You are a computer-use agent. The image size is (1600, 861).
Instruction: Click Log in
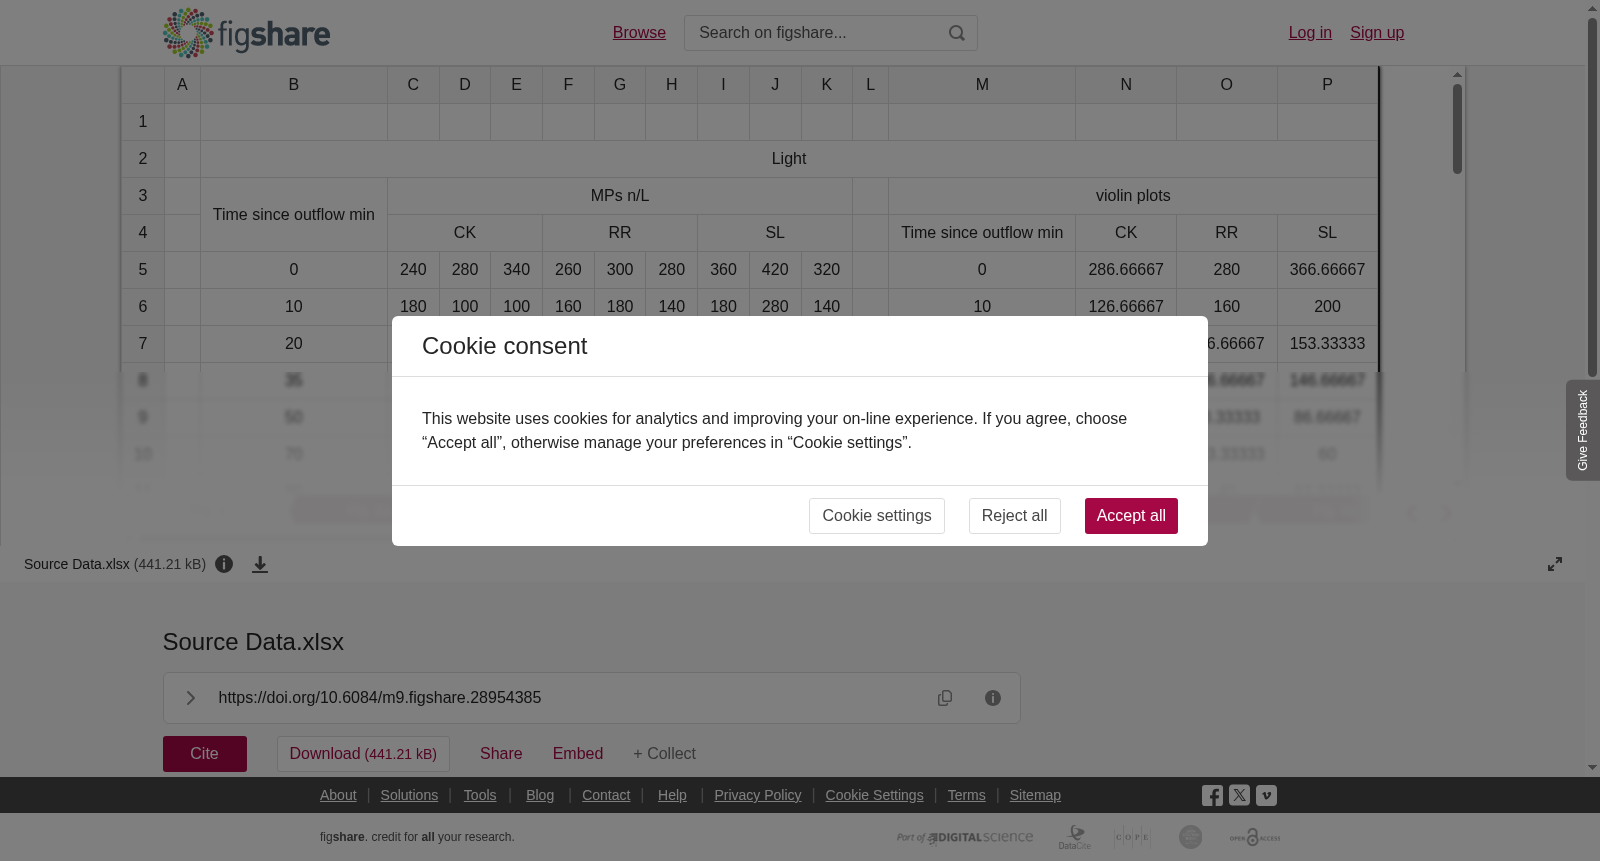click(x=1310, y=33)
